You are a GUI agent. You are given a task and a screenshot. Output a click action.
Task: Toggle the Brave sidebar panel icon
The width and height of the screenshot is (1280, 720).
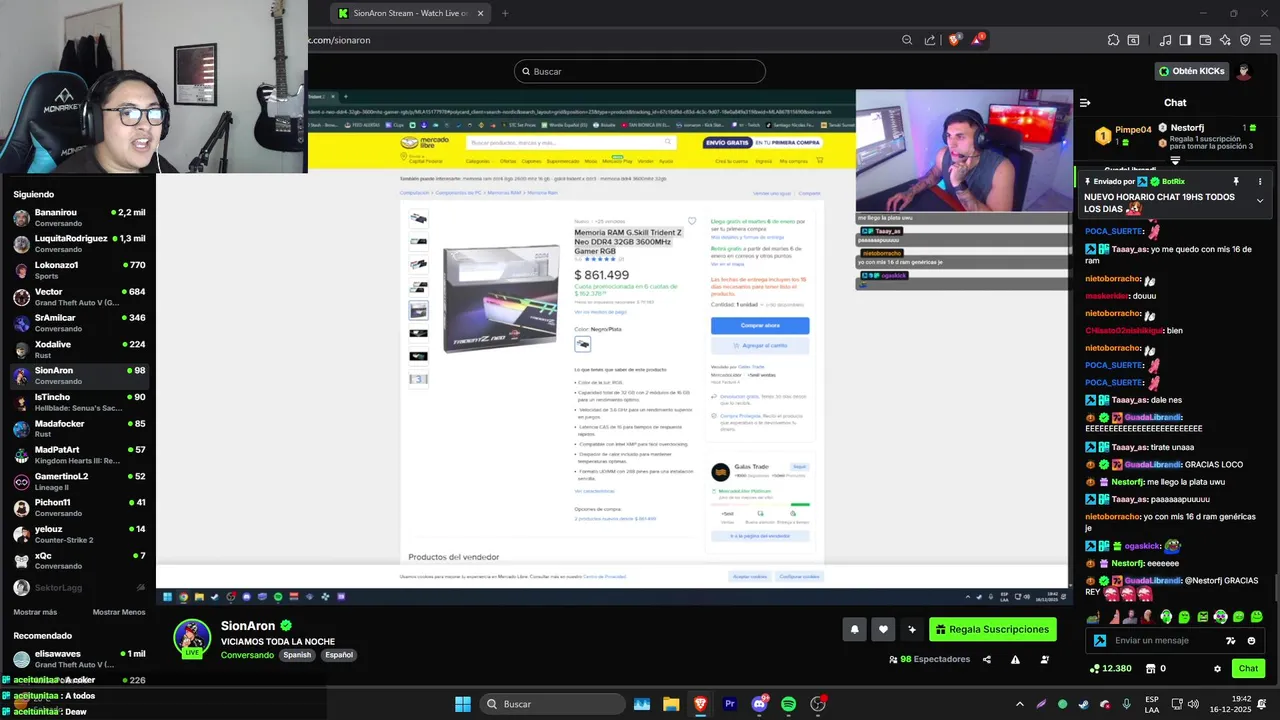(x=1185, y=40)
